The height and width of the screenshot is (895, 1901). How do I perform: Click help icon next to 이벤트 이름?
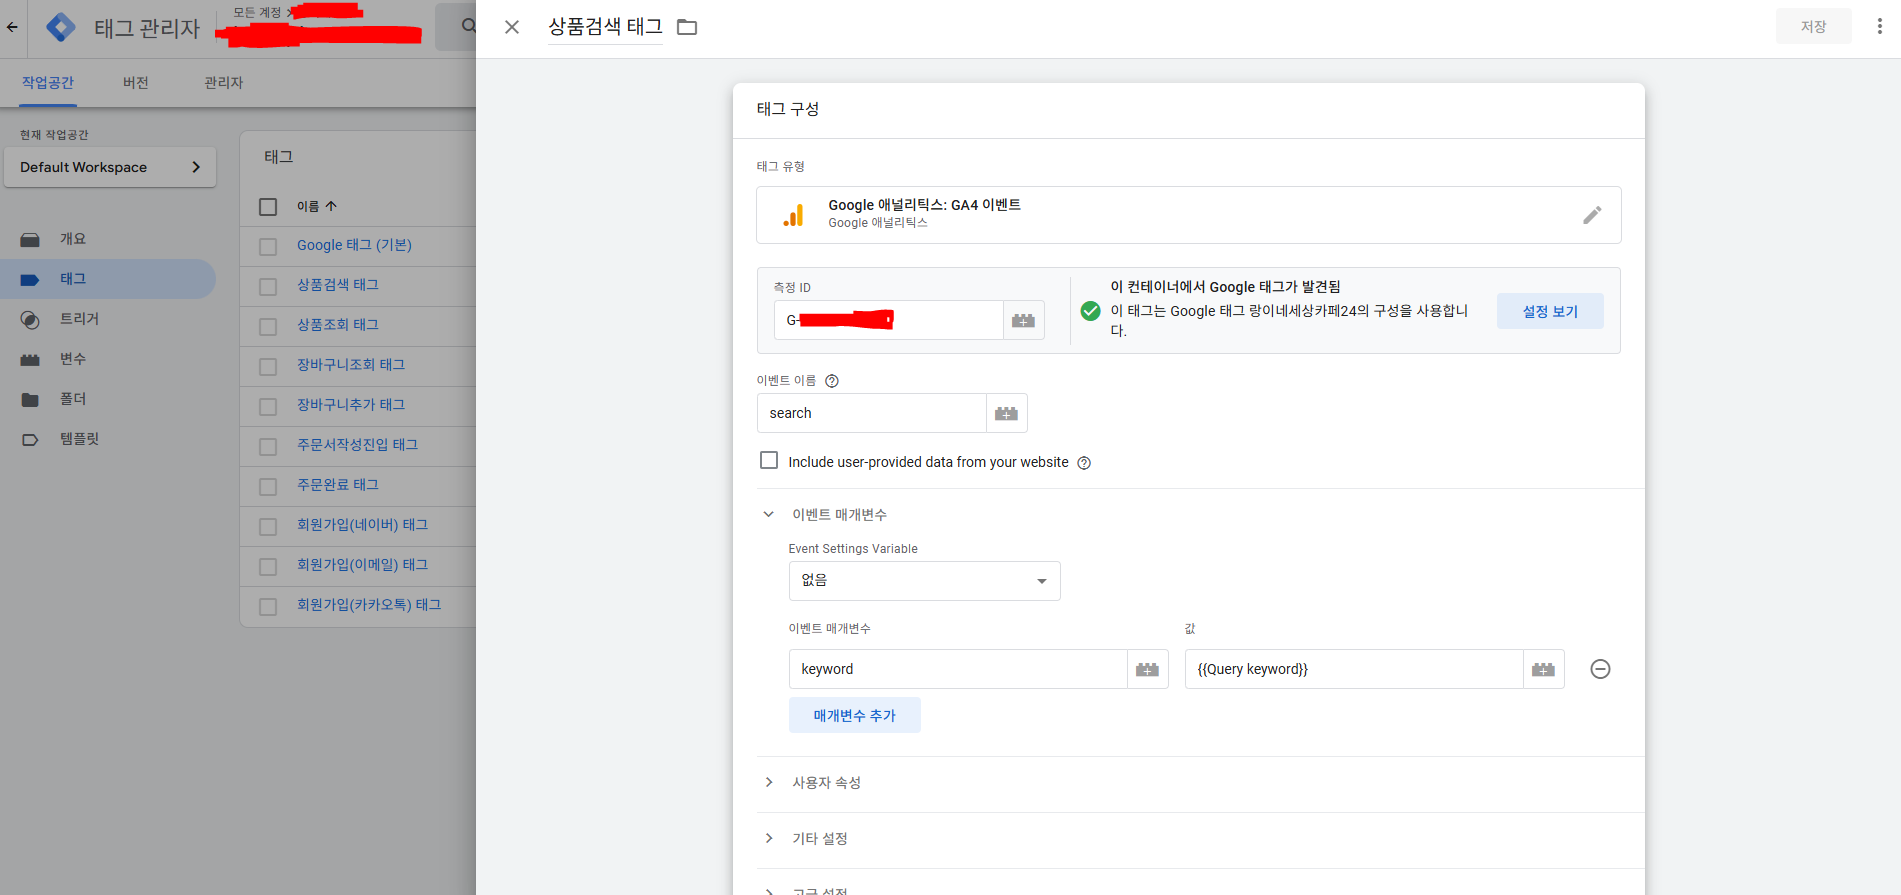[832, 381]
